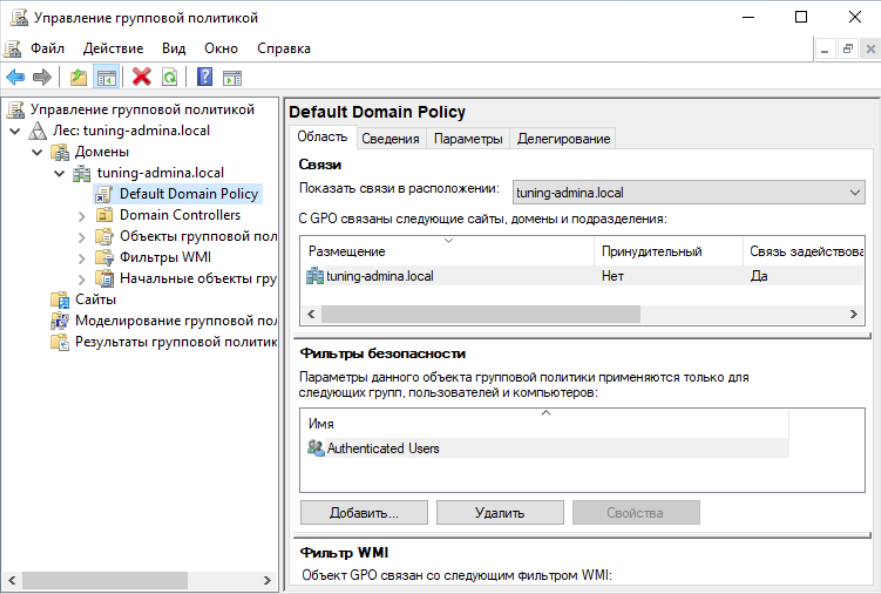
Task: Sort by the Размещение column header
Action: pyautogui.click(x=448, y=251)
